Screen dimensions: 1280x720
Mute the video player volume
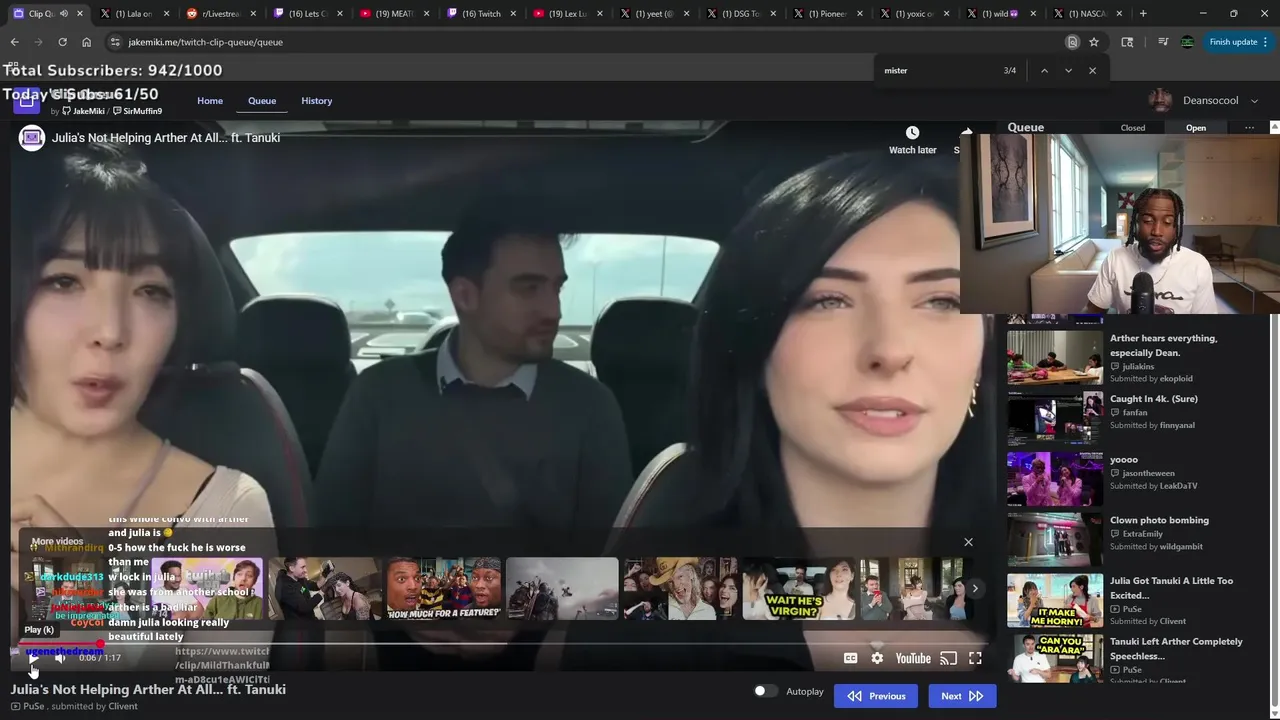(60, 658)
